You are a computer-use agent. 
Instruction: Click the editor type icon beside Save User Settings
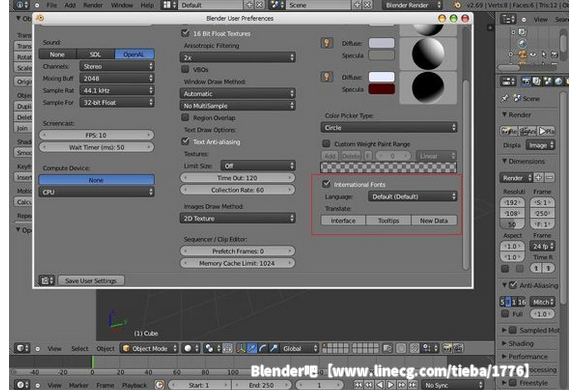point(46,280)
